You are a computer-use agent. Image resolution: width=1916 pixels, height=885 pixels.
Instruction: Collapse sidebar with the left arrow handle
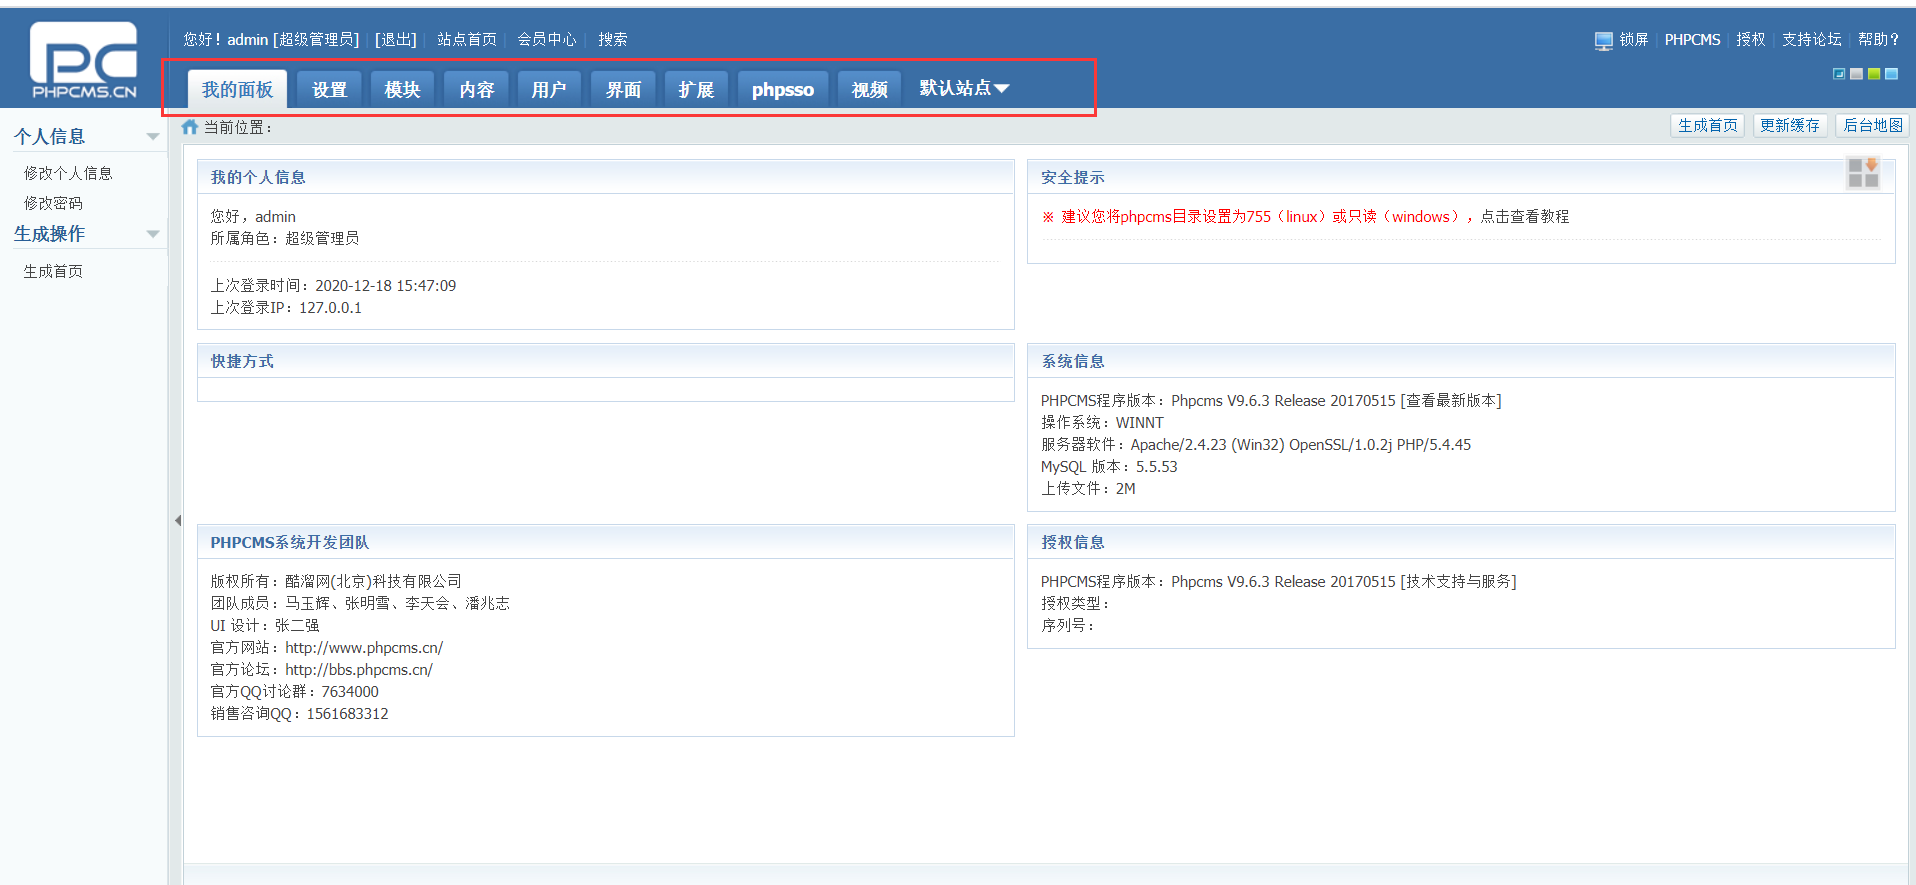[x=178, y=520]
